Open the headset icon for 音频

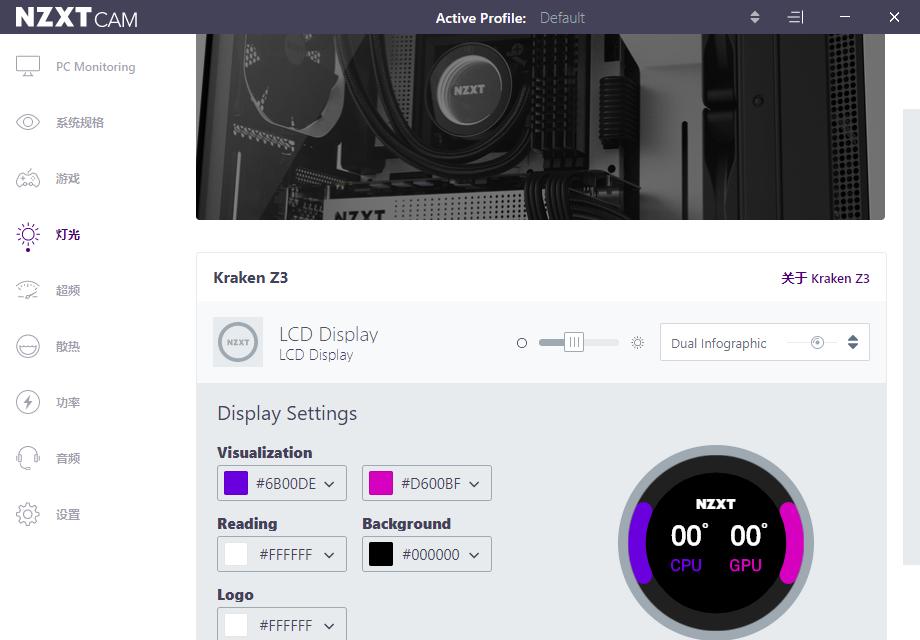click(x=28, y=458)
